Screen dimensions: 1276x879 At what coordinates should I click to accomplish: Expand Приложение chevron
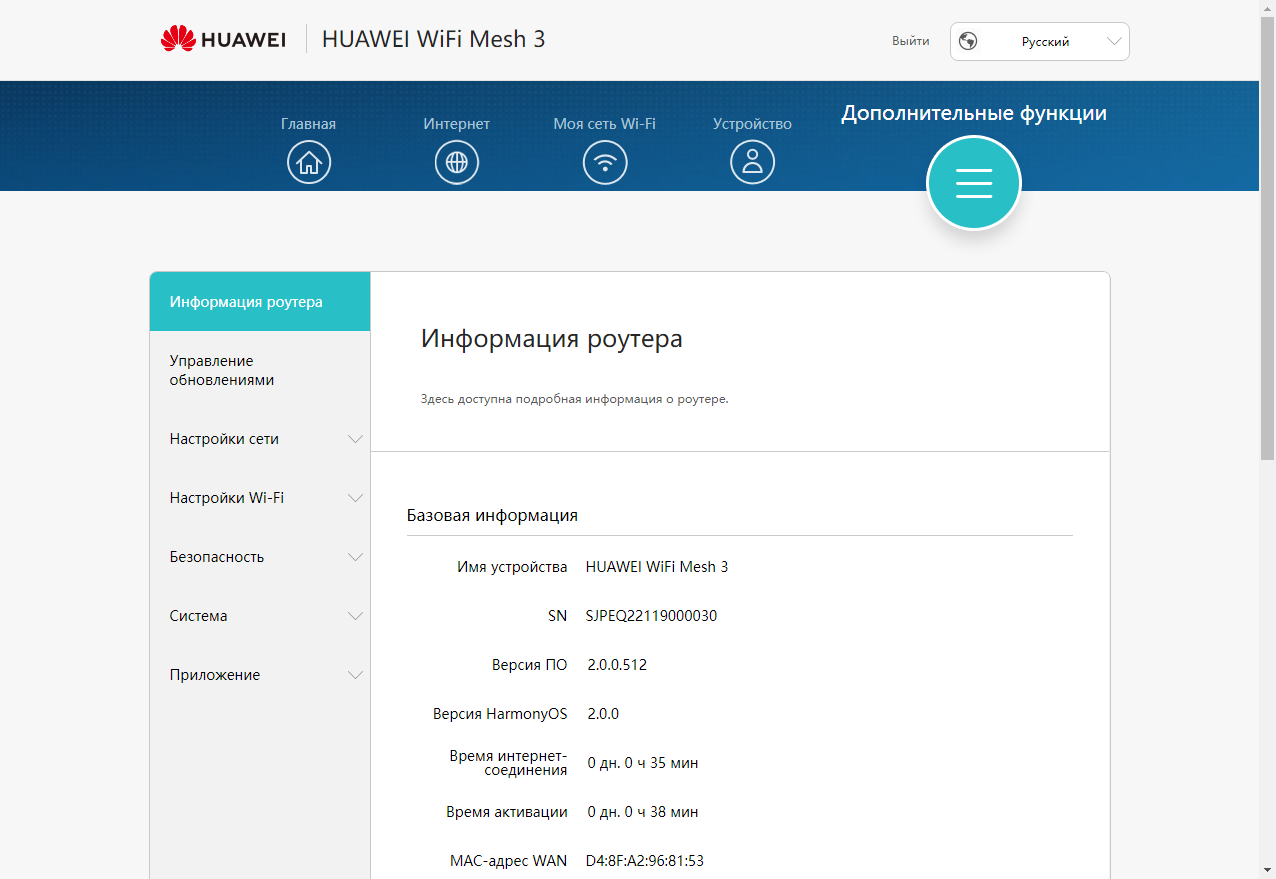(355, 675)
